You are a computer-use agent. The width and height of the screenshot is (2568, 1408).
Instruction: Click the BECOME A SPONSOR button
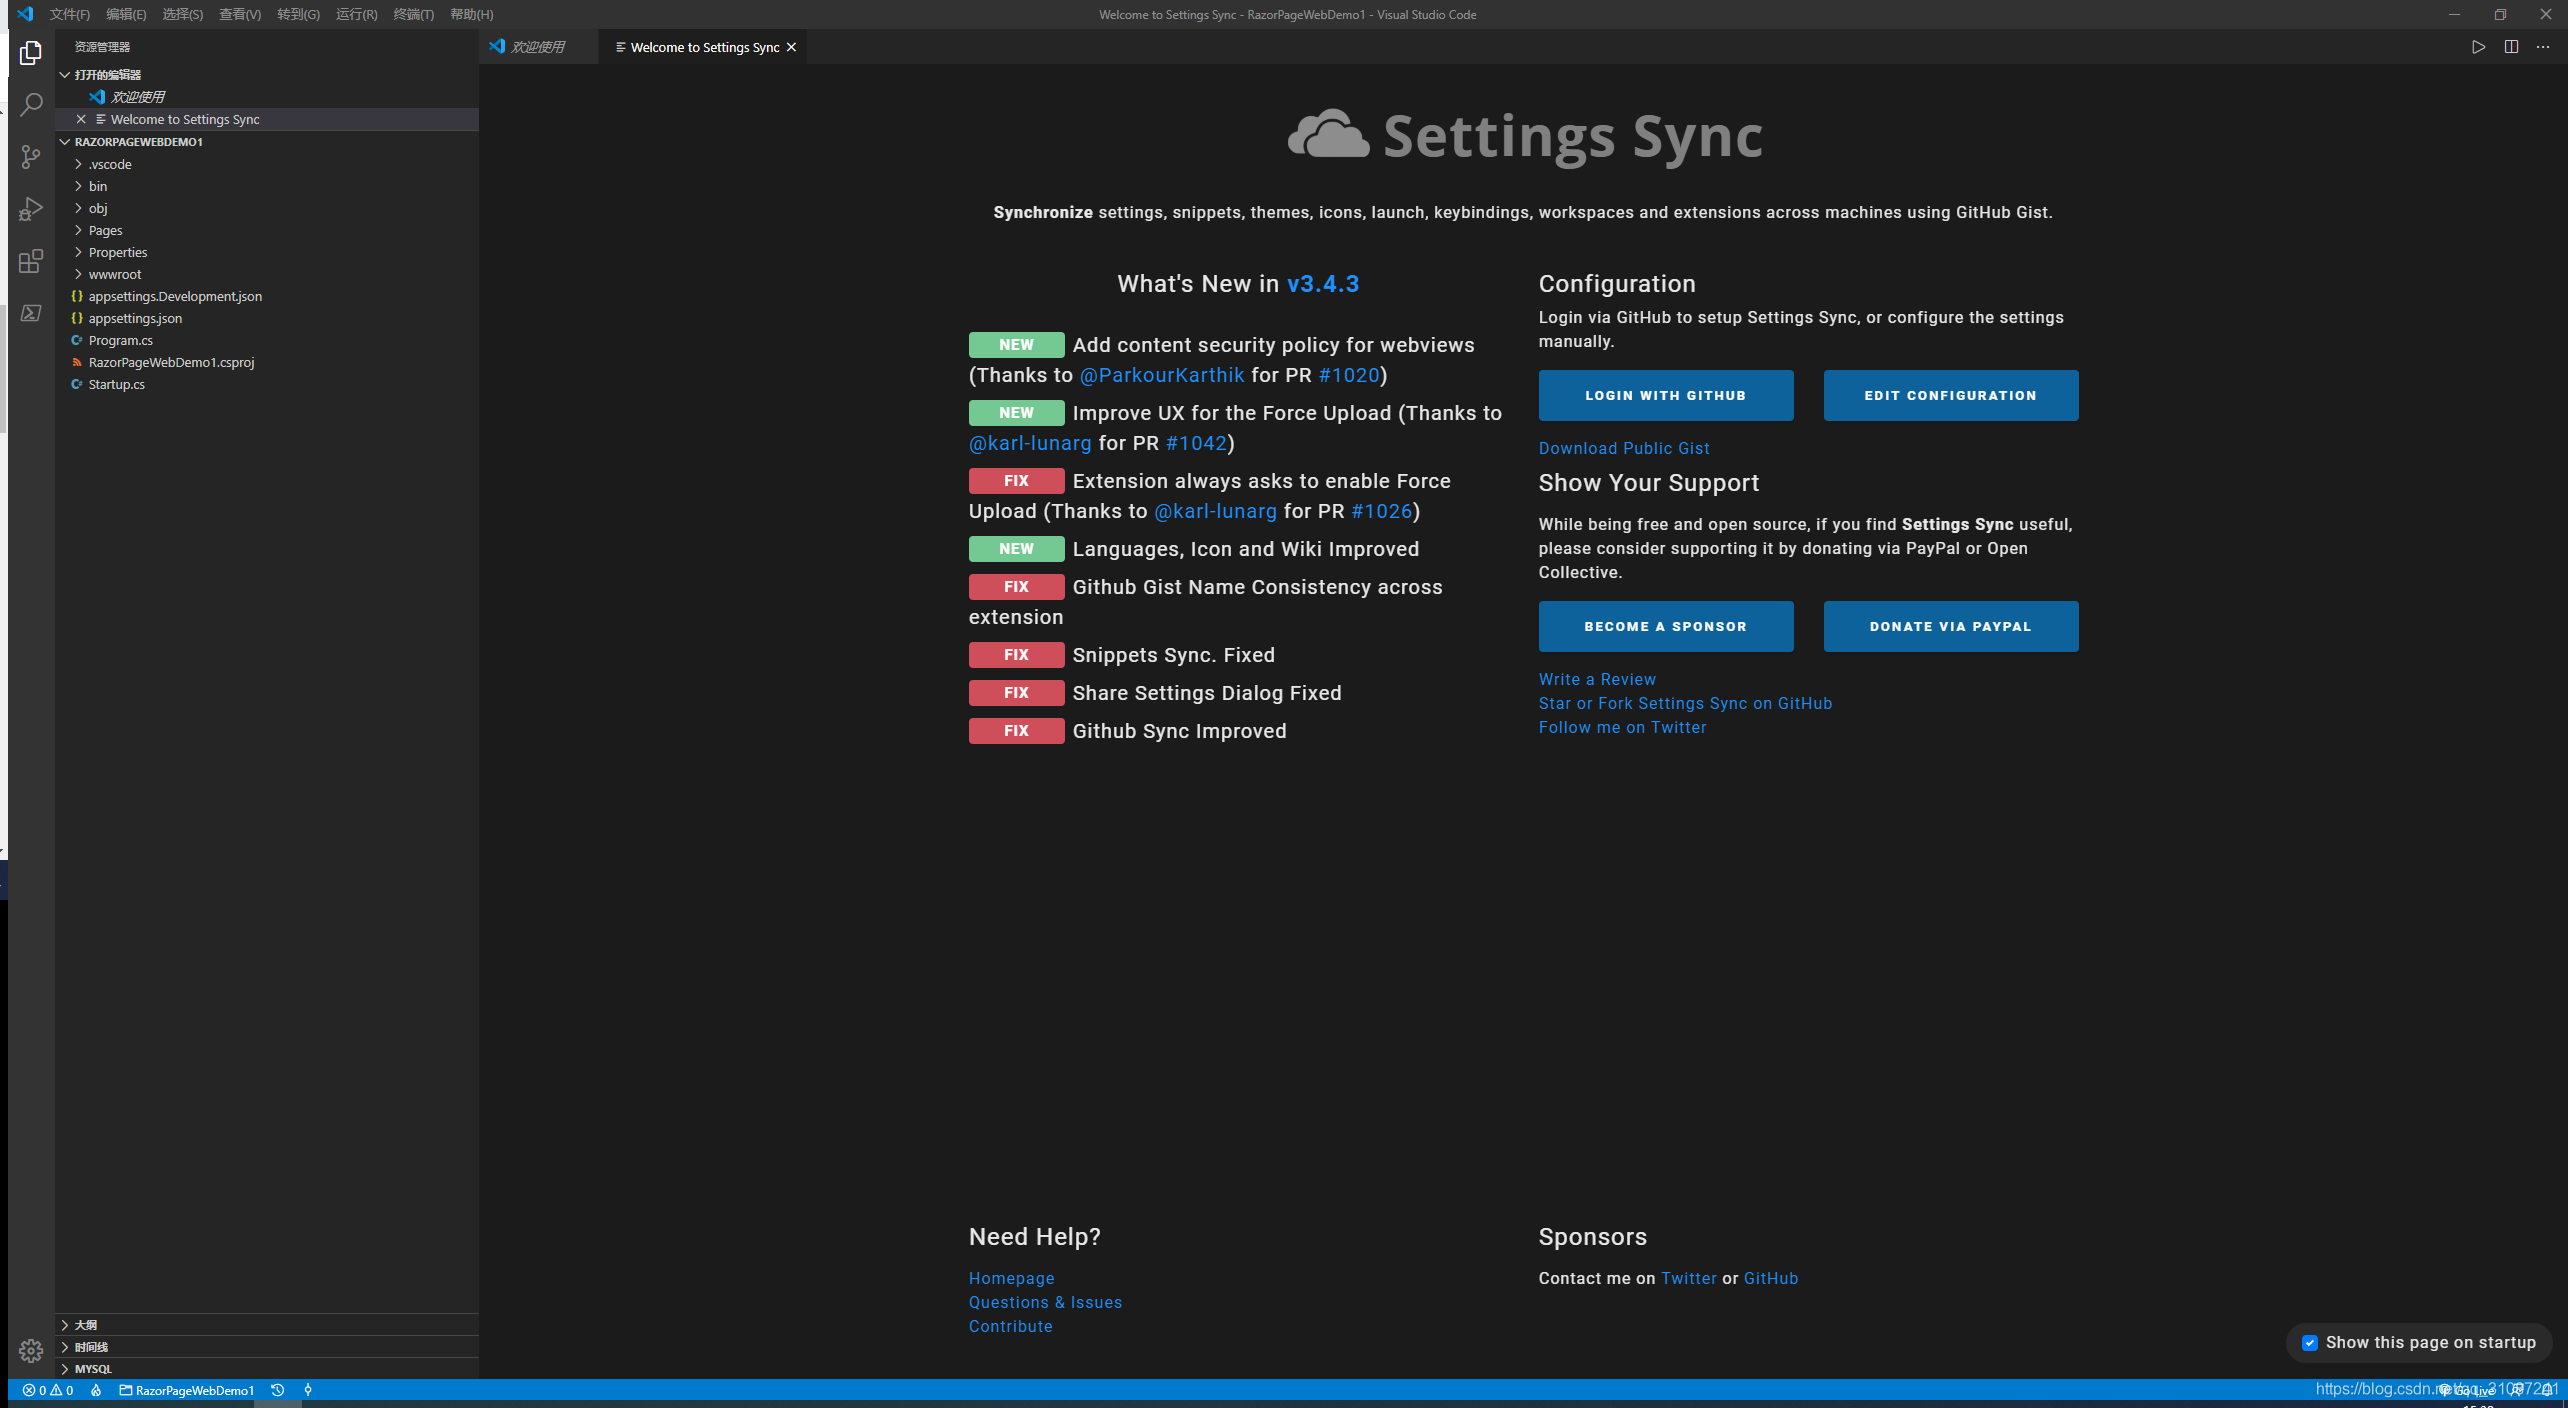(x=1665, y=626)
